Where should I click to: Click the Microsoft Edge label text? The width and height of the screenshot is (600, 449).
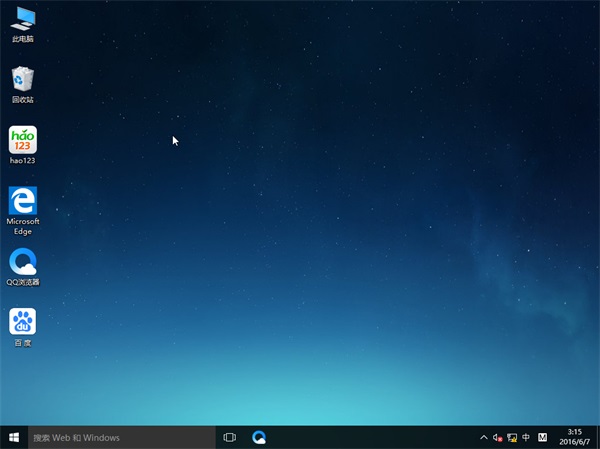coord(22,225)
